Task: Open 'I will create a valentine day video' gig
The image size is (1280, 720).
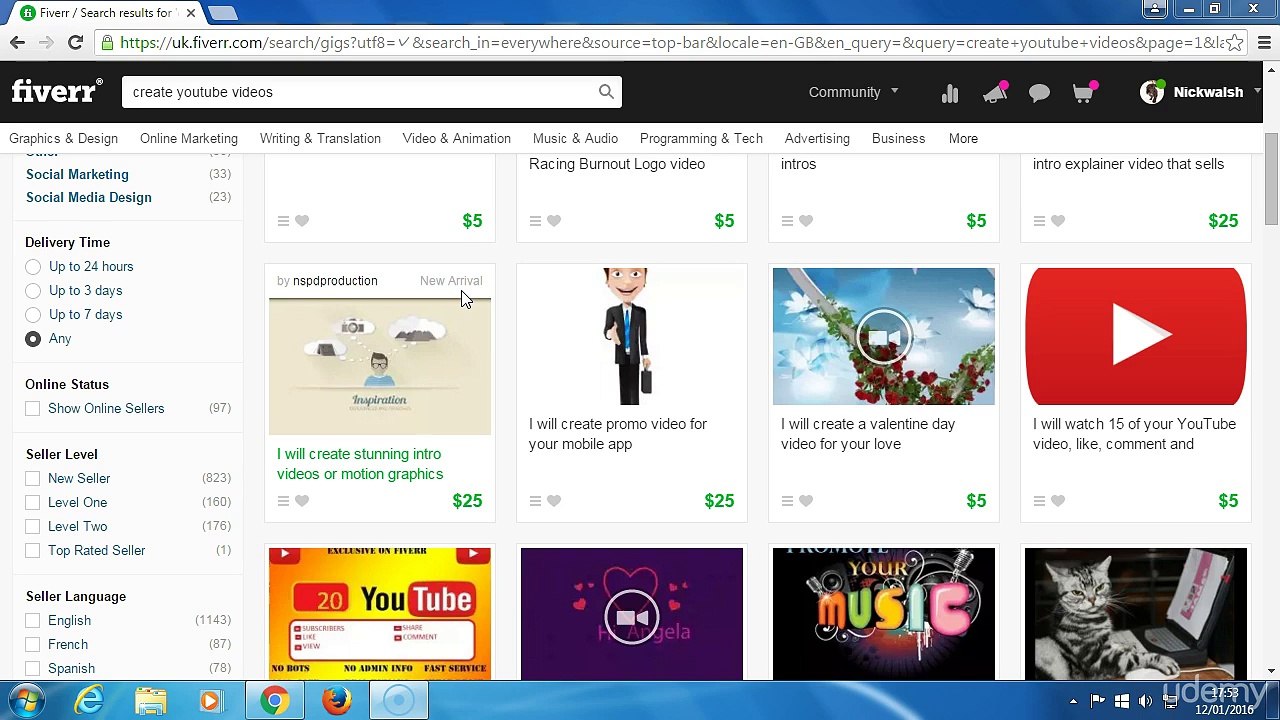Action: [x=868, y=434]
